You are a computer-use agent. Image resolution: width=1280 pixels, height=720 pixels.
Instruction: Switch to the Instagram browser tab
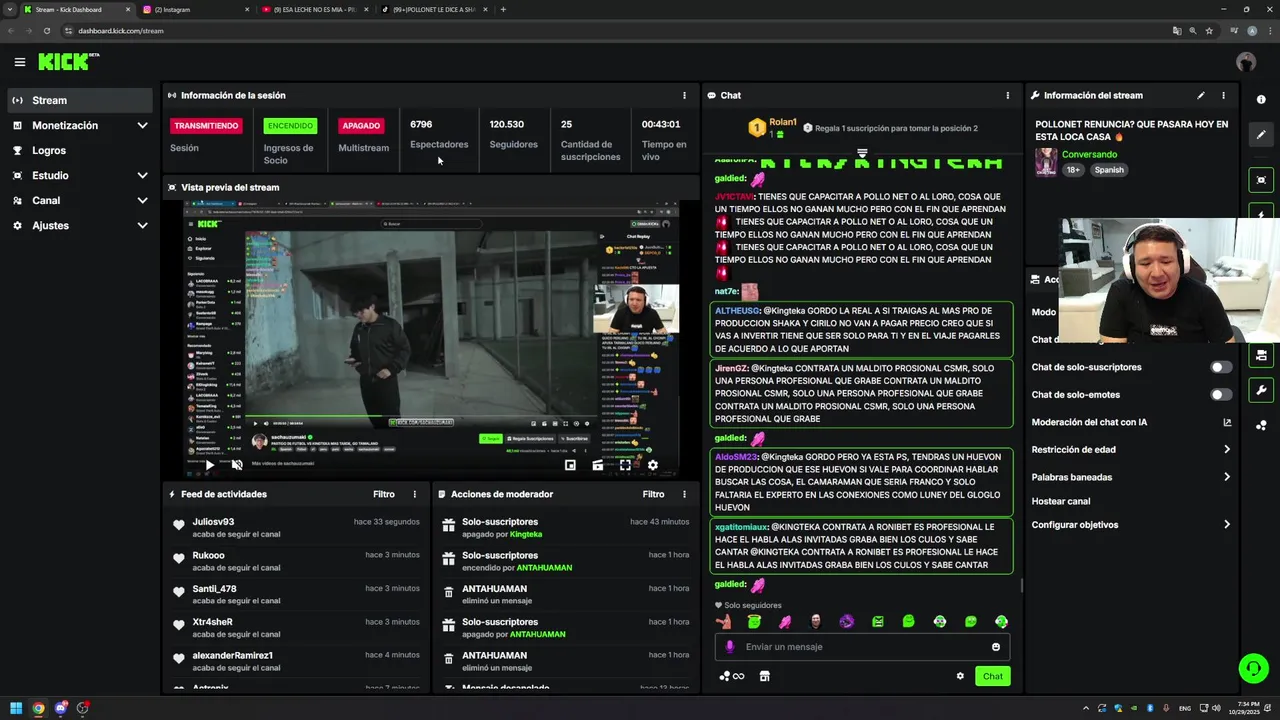pyautogui.click(x=196, y=9)
